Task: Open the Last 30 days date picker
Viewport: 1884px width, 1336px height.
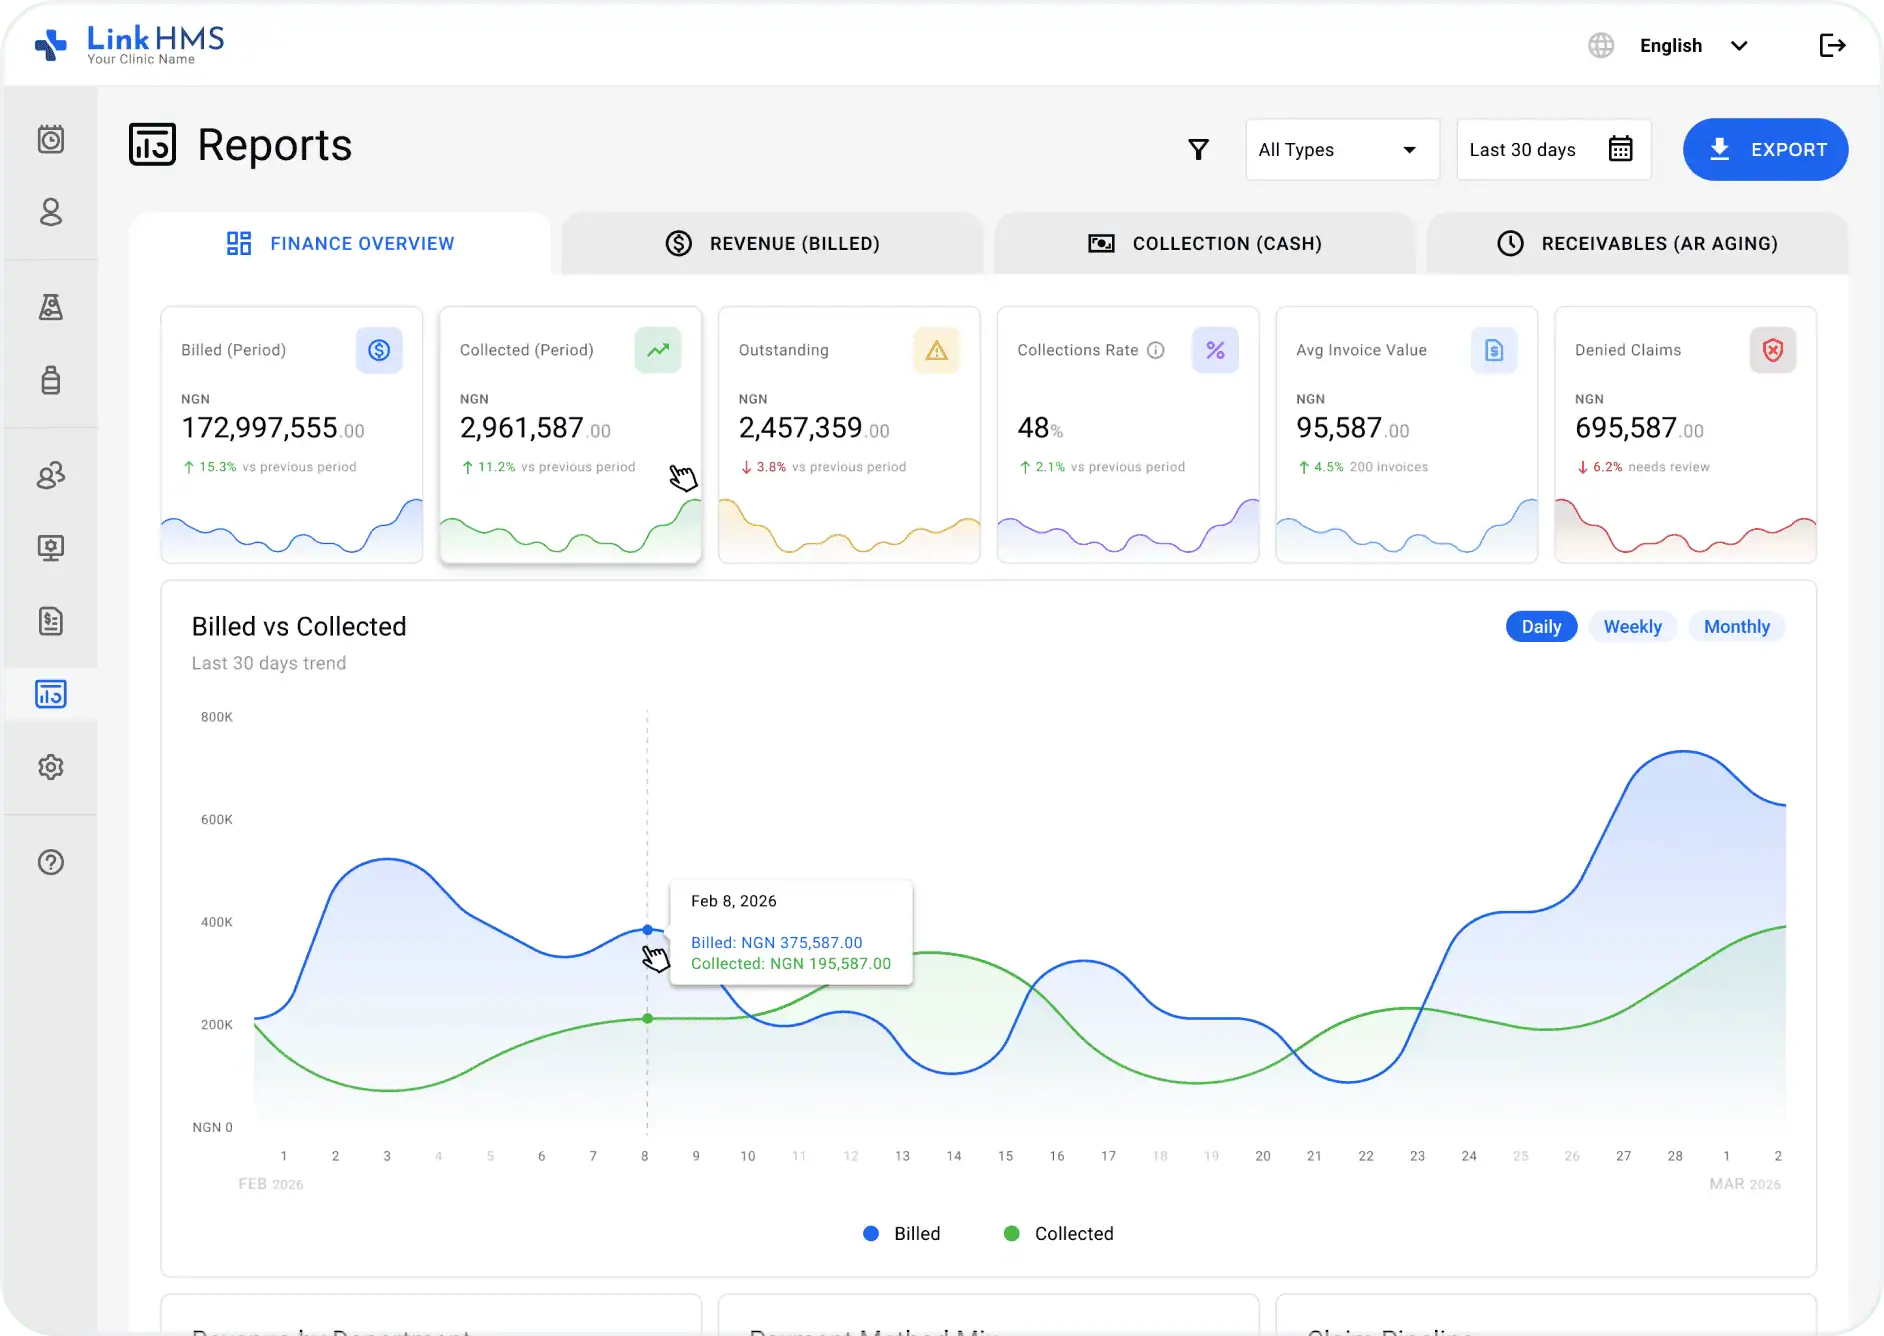Action: click(1552, 150)
